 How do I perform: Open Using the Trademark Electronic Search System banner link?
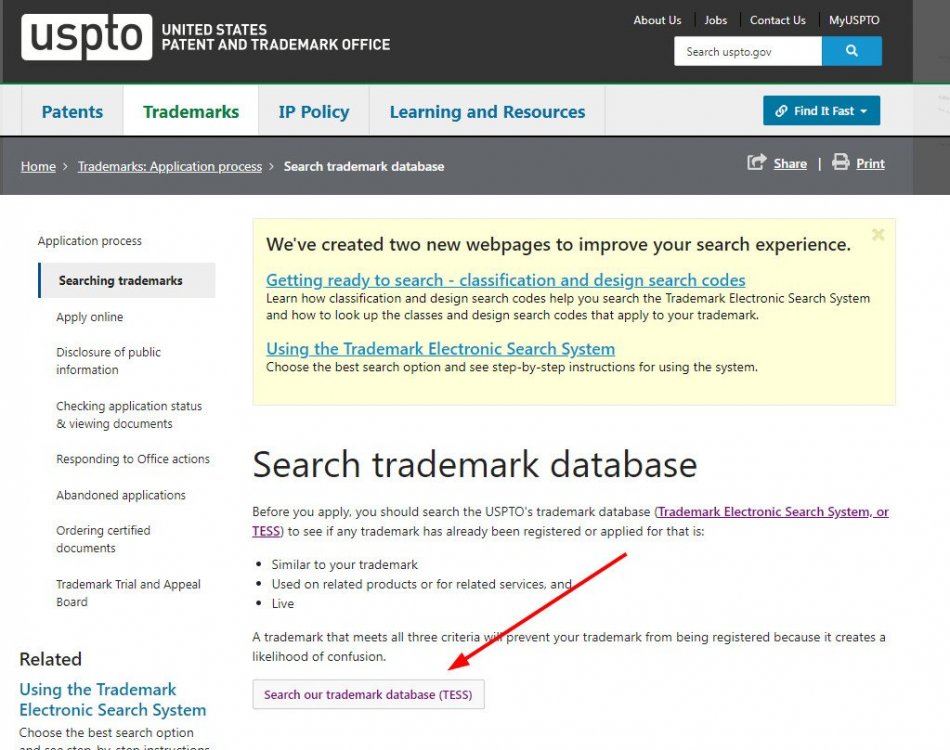pos(440,349)
